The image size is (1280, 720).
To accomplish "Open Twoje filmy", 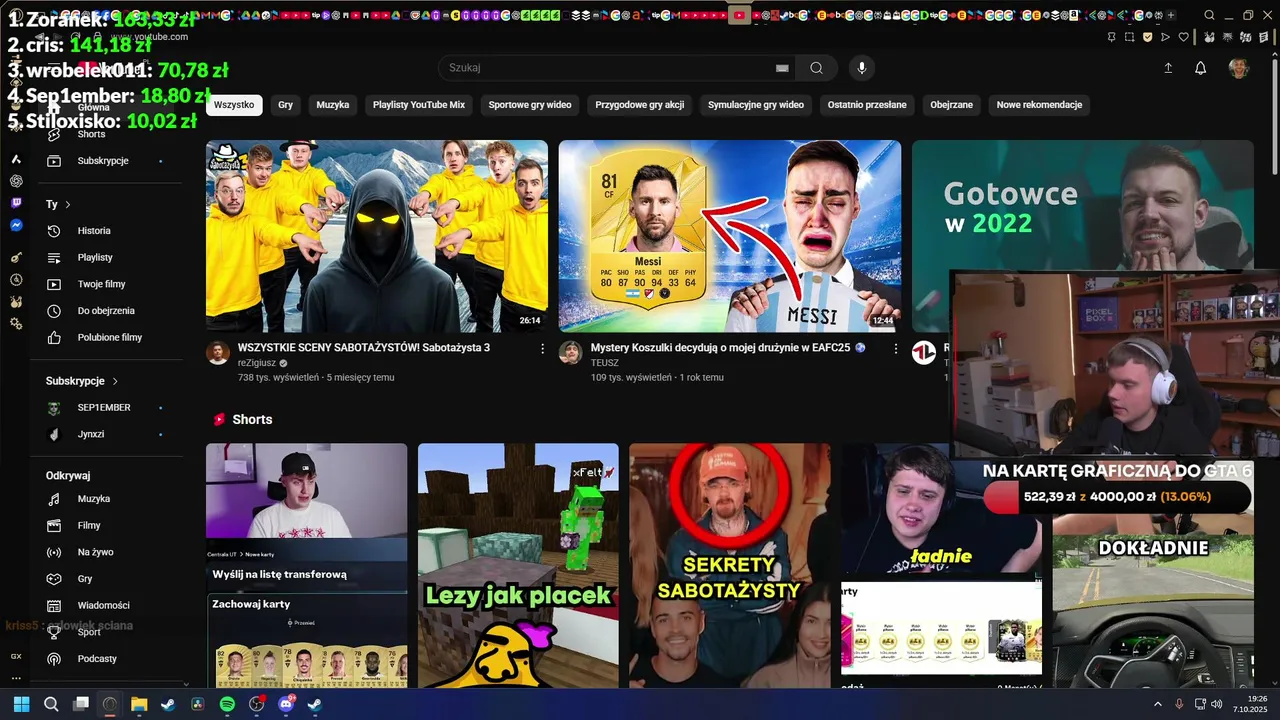I will 104,284.
